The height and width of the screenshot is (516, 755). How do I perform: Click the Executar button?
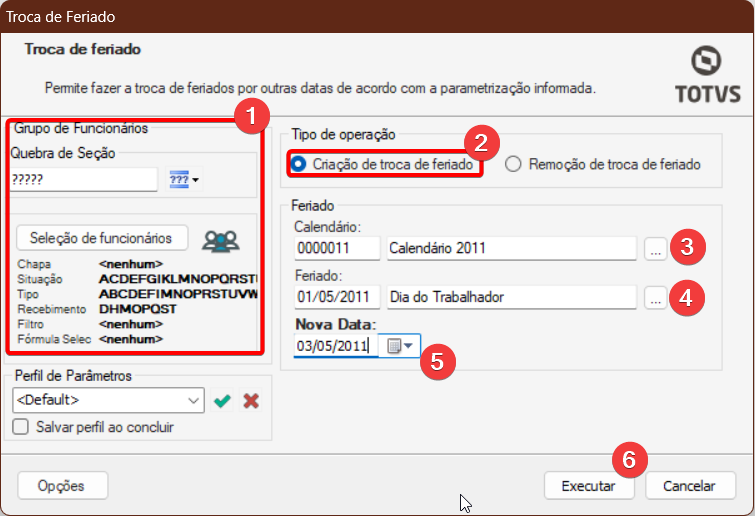tap(589, 486)
